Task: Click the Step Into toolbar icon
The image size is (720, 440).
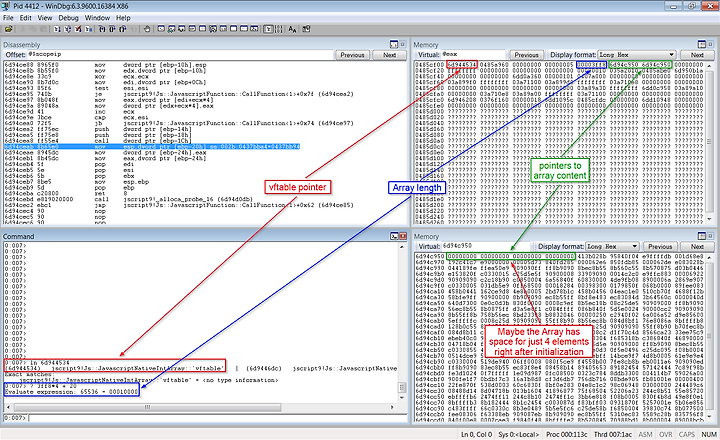Action: 102,29
